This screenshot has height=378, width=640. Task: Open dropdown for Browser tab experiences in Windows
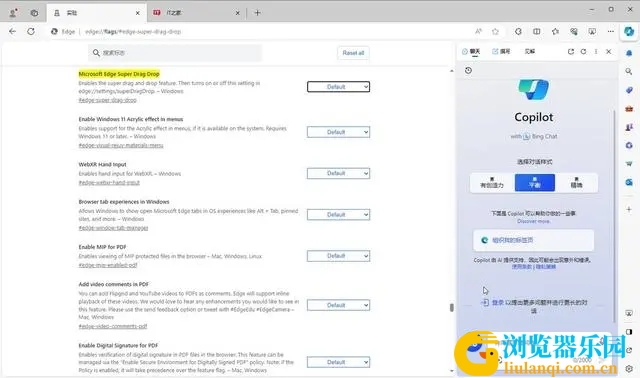pos(338,214)
